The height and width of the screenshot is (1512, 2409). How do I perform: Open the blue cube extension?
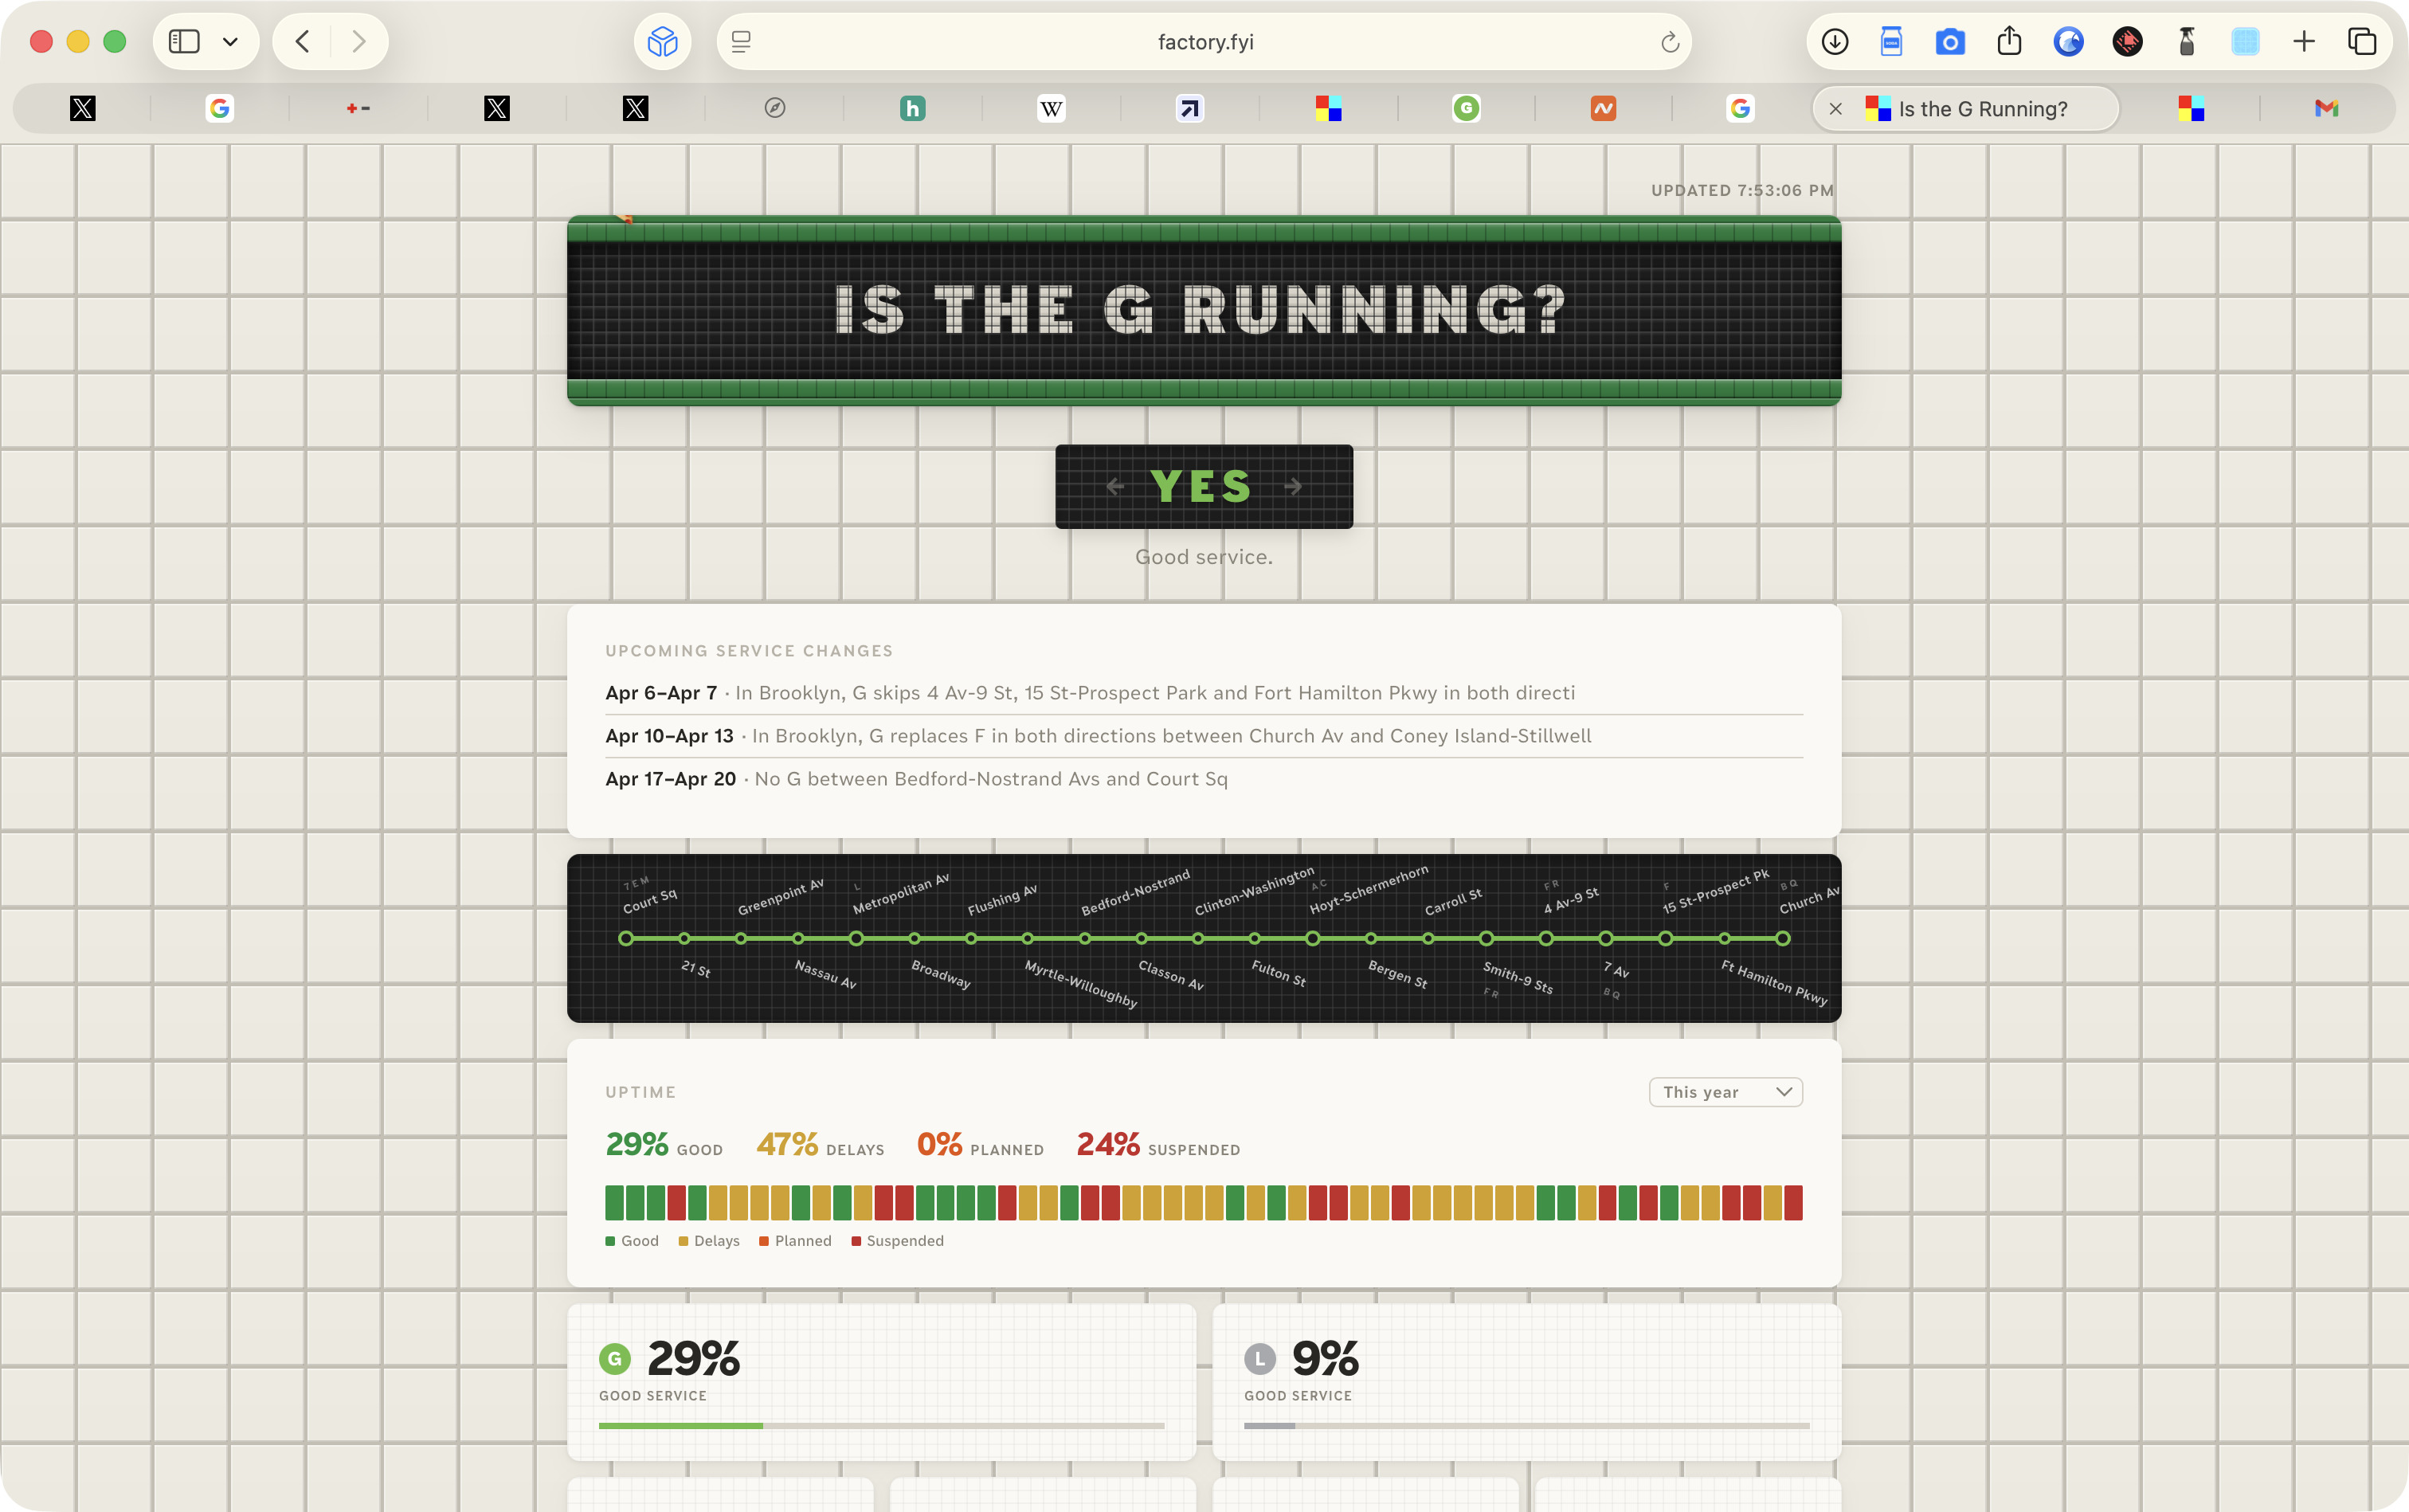[x=662, y=41]
